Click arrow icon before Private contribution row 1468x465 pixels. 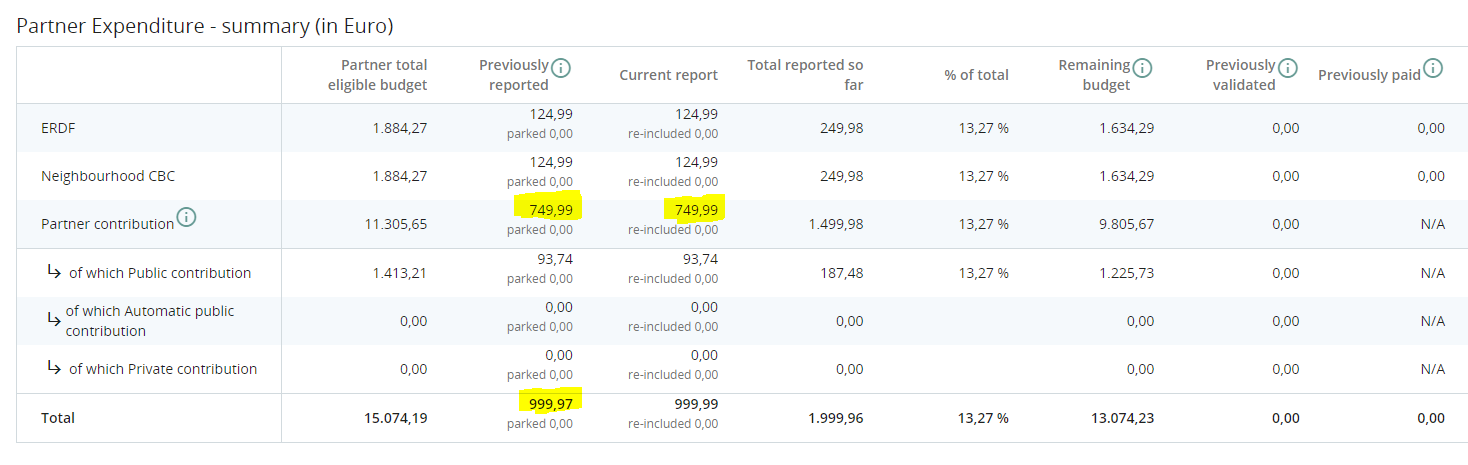tap(54, 368)
